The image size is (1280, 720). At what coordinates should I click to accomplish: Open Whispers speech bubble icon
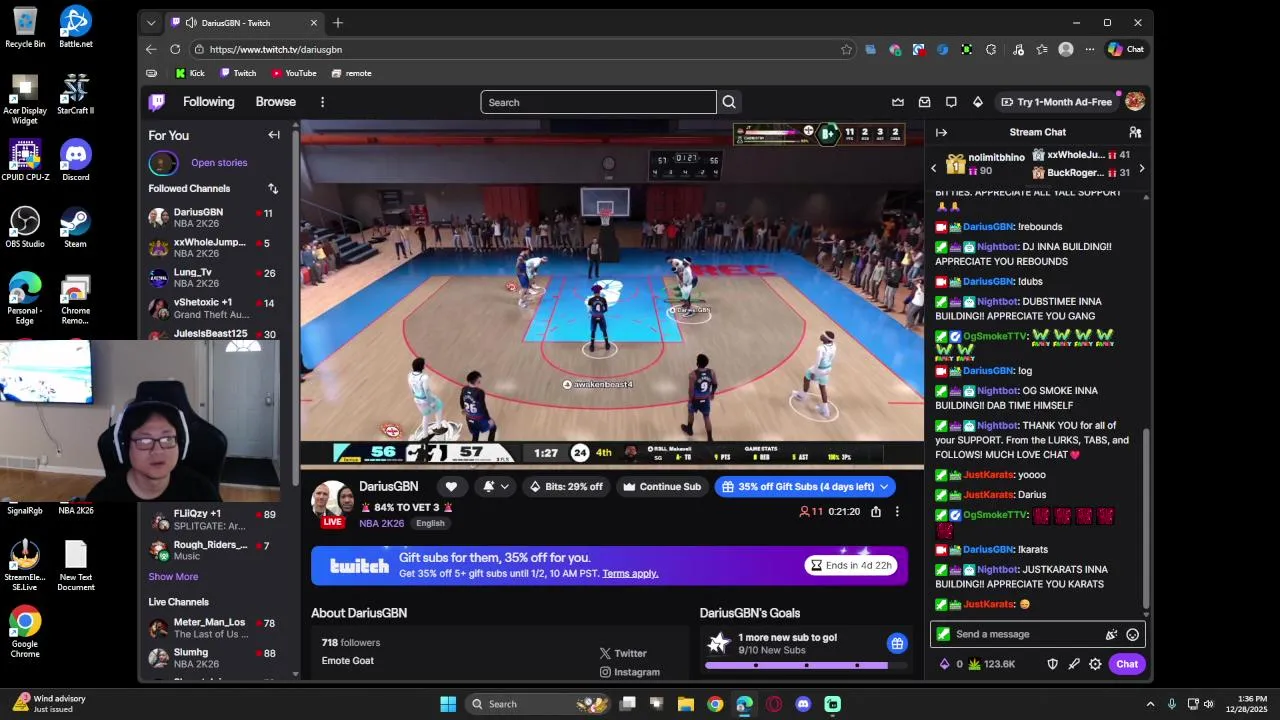tap(951, 102)
